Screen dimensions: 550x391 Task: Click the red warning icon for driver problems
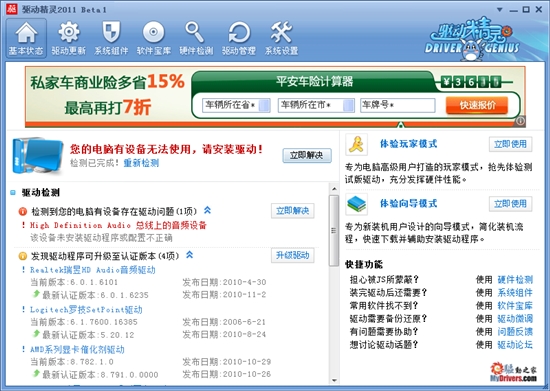click(22, 211)
